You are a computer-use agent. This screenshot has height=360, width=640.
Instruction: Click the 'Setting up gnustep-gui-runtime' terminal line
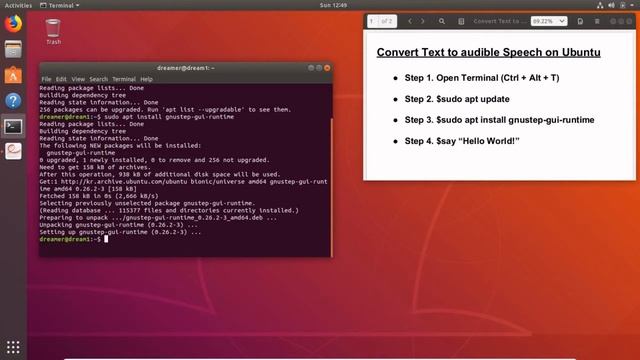(120, 232)
